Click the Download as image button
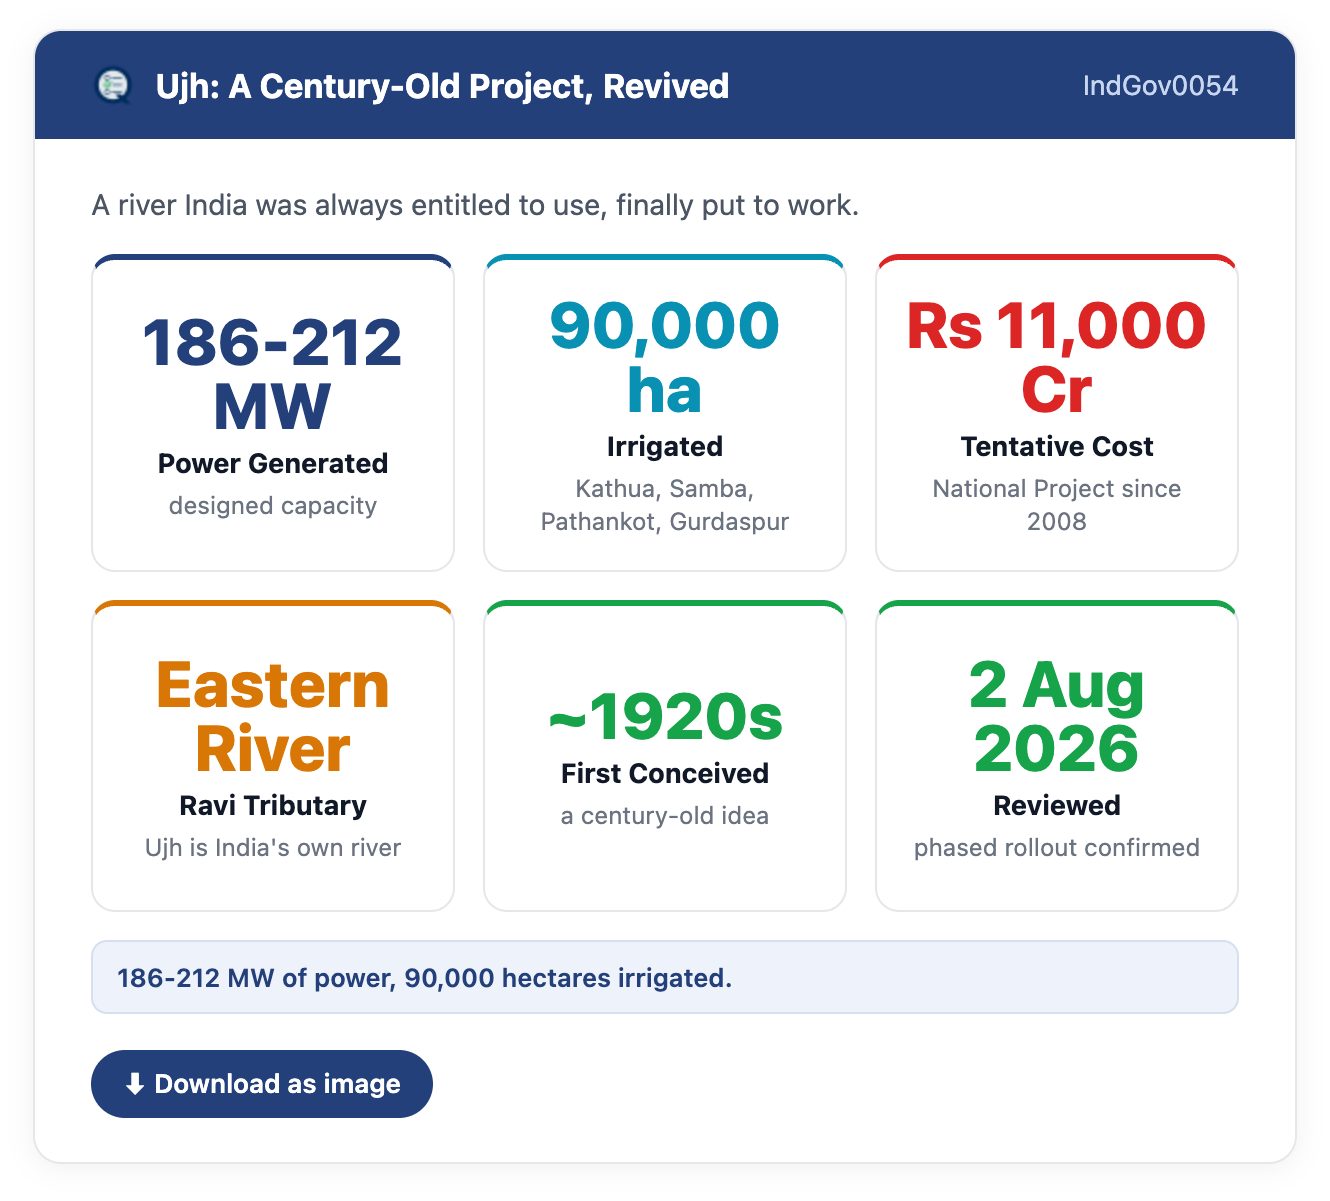The height and width of the screenshot is (1201, 1330). [x=262, y=1084]
